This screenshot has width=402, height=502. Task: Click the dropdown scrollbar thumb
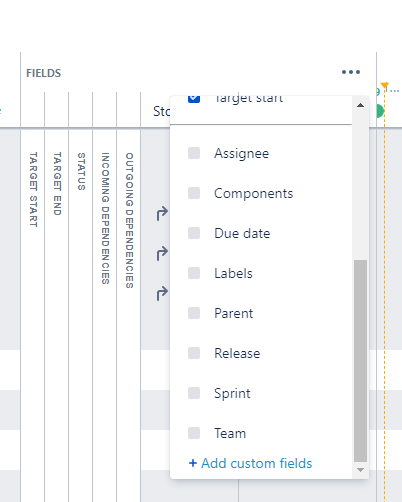pyautogui.click(x=360, y=361)
